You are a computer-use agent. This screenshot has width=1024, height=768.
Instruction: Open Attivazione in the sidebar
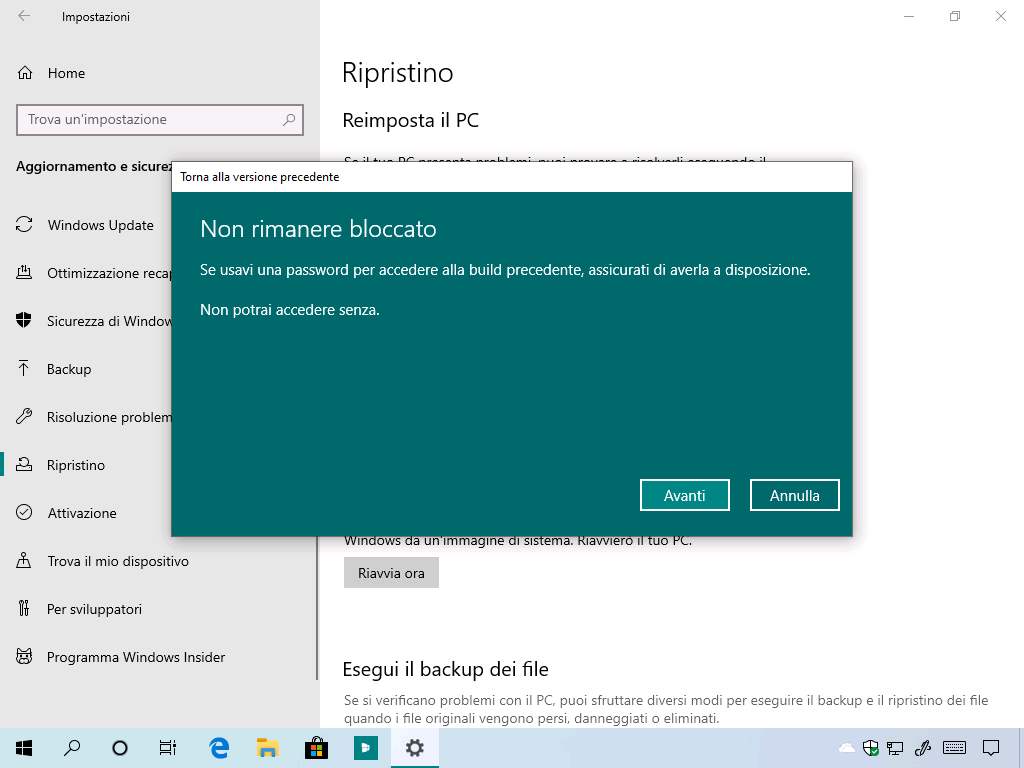(82, 513)
